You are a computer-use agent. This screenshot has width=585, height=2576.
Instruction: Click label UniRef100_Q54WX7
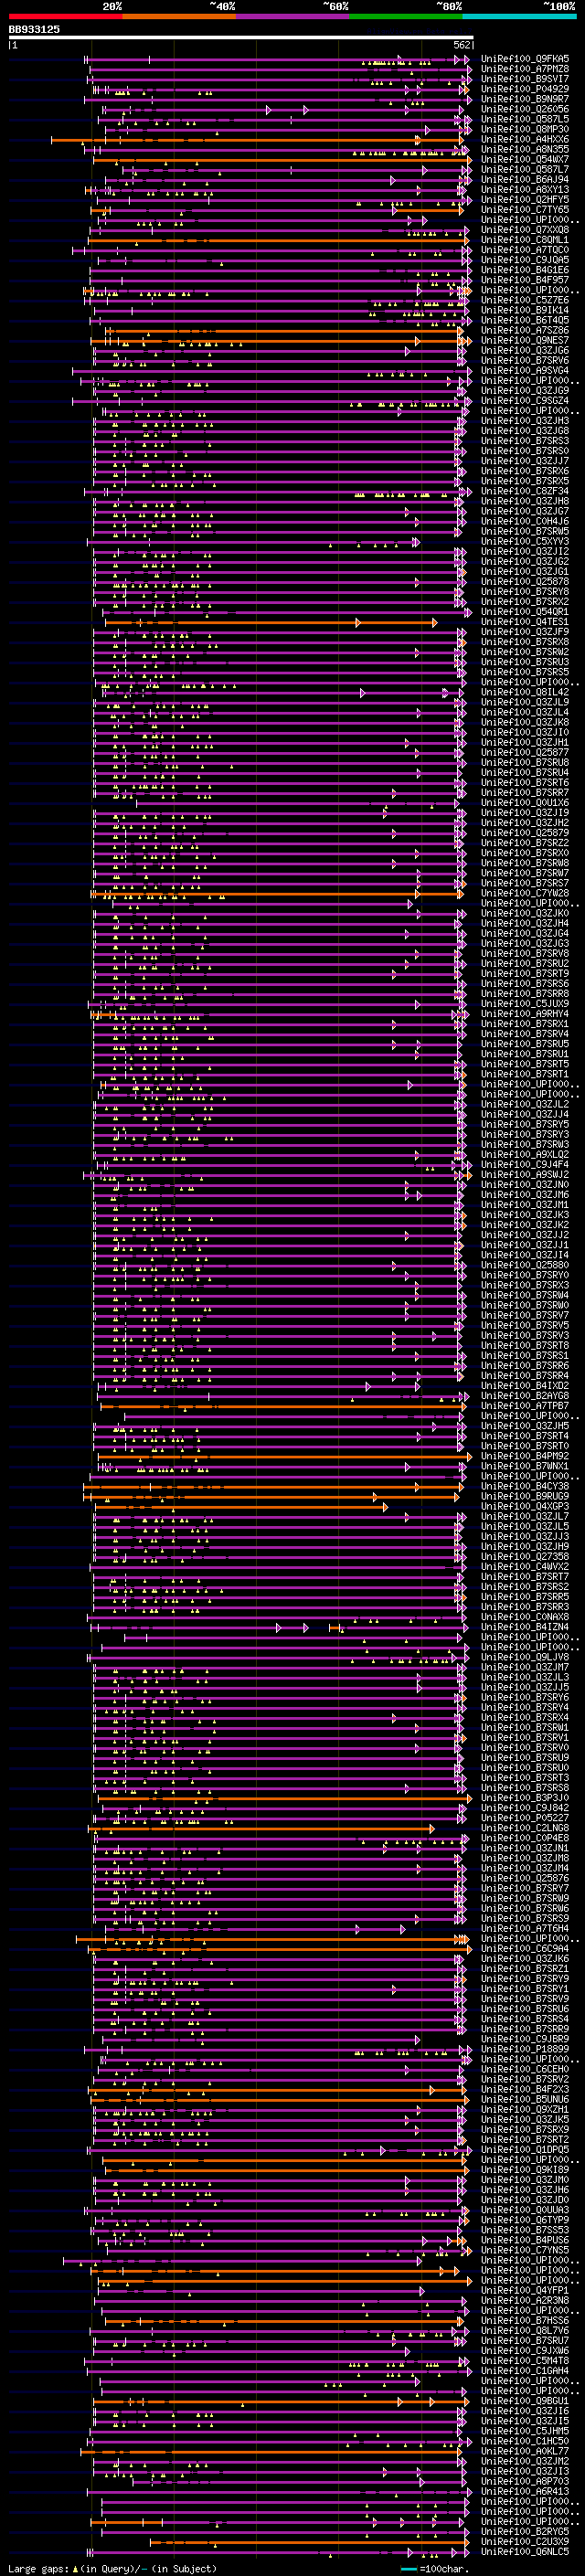tap(525, 159)
